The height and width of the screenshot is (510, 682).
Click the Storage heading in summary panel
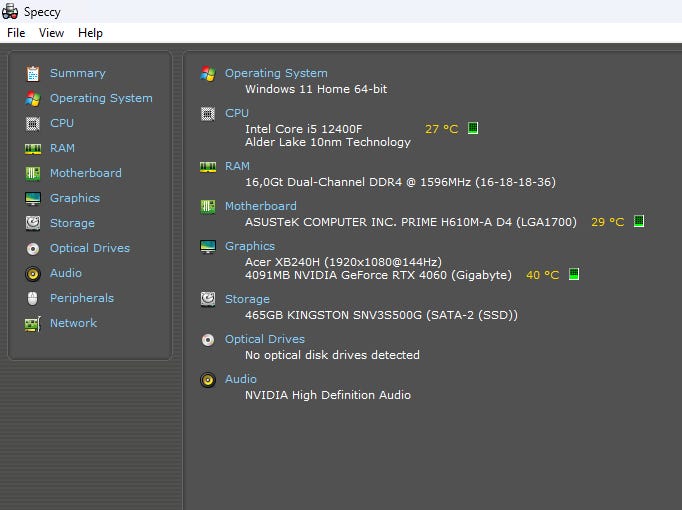tap(247, 299)
